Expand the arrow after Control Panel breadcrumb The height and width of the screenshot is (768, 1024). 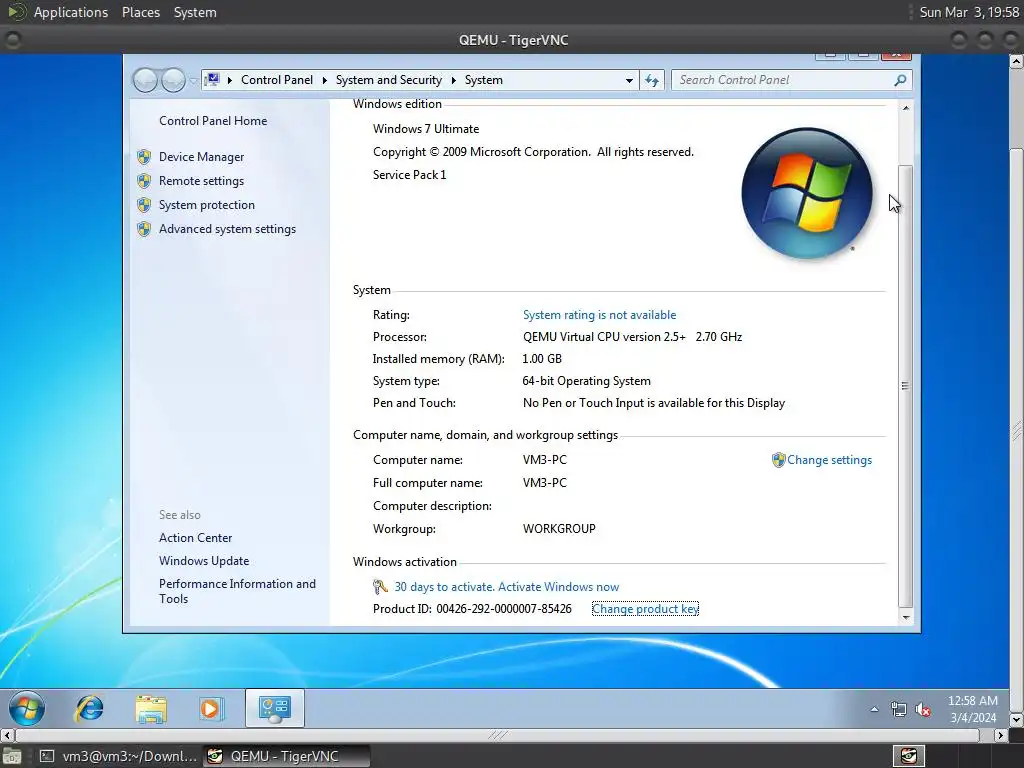(325, 80)
